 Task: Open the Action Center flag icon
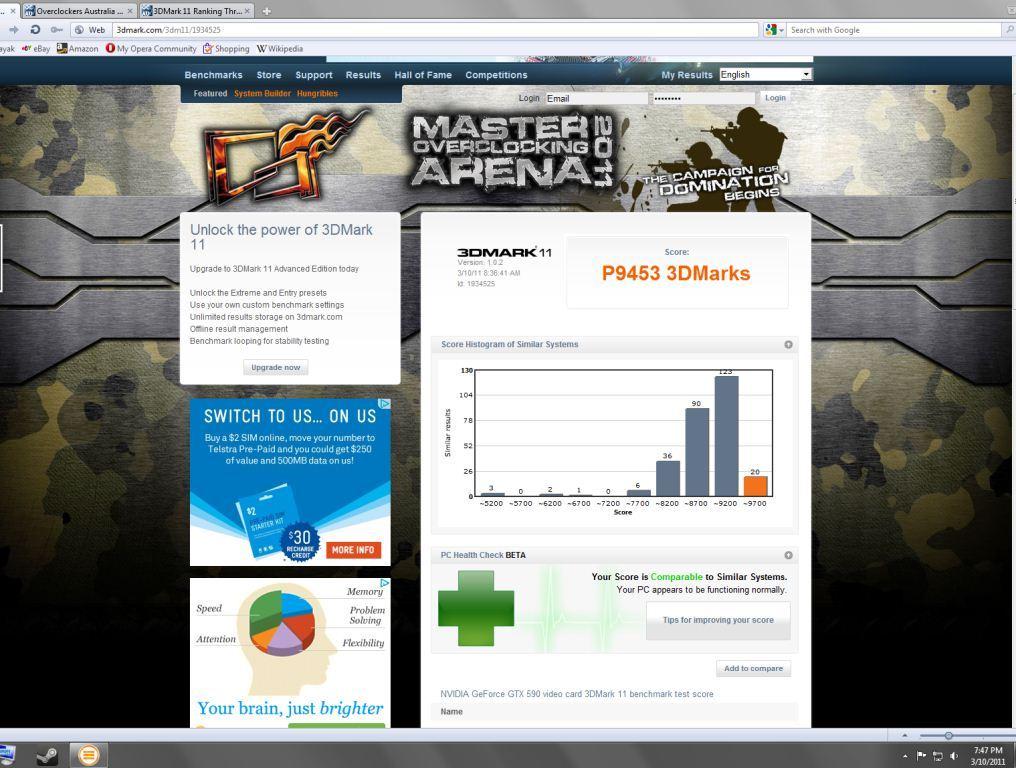pyautogui.click(x=921, y=756)
